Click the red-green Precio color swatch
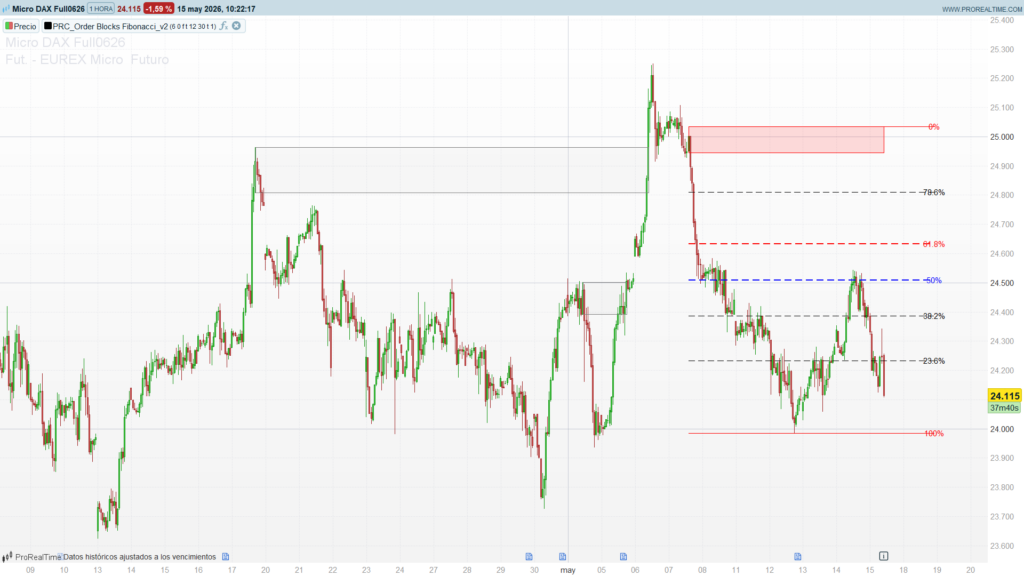The image size is (1024, 576). (9, 26)
